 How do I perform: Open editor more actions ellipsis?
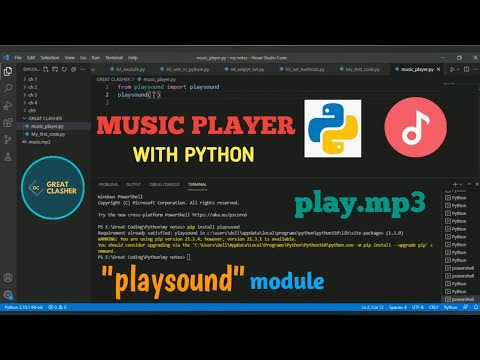pos(475,69)
